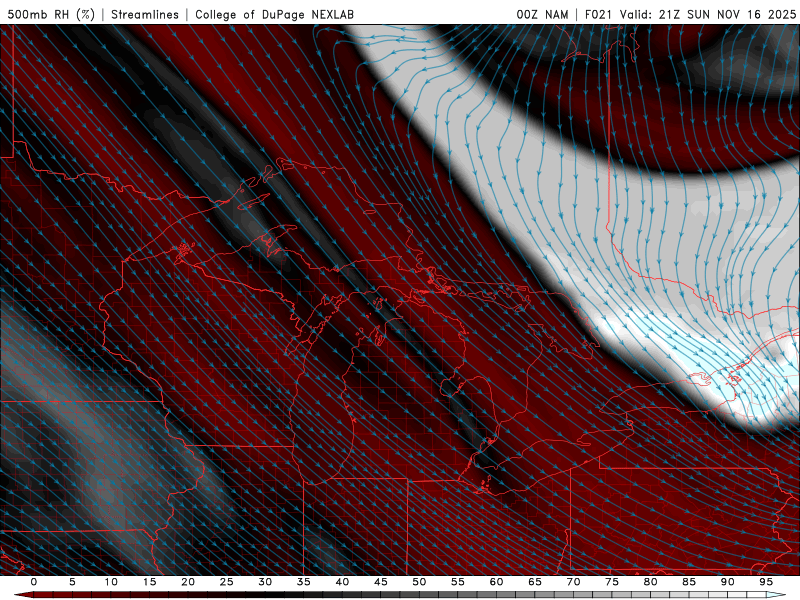The image size is (800, 600).
Task: Click the '20' label on the legend
Action: (x=188, y=582)
